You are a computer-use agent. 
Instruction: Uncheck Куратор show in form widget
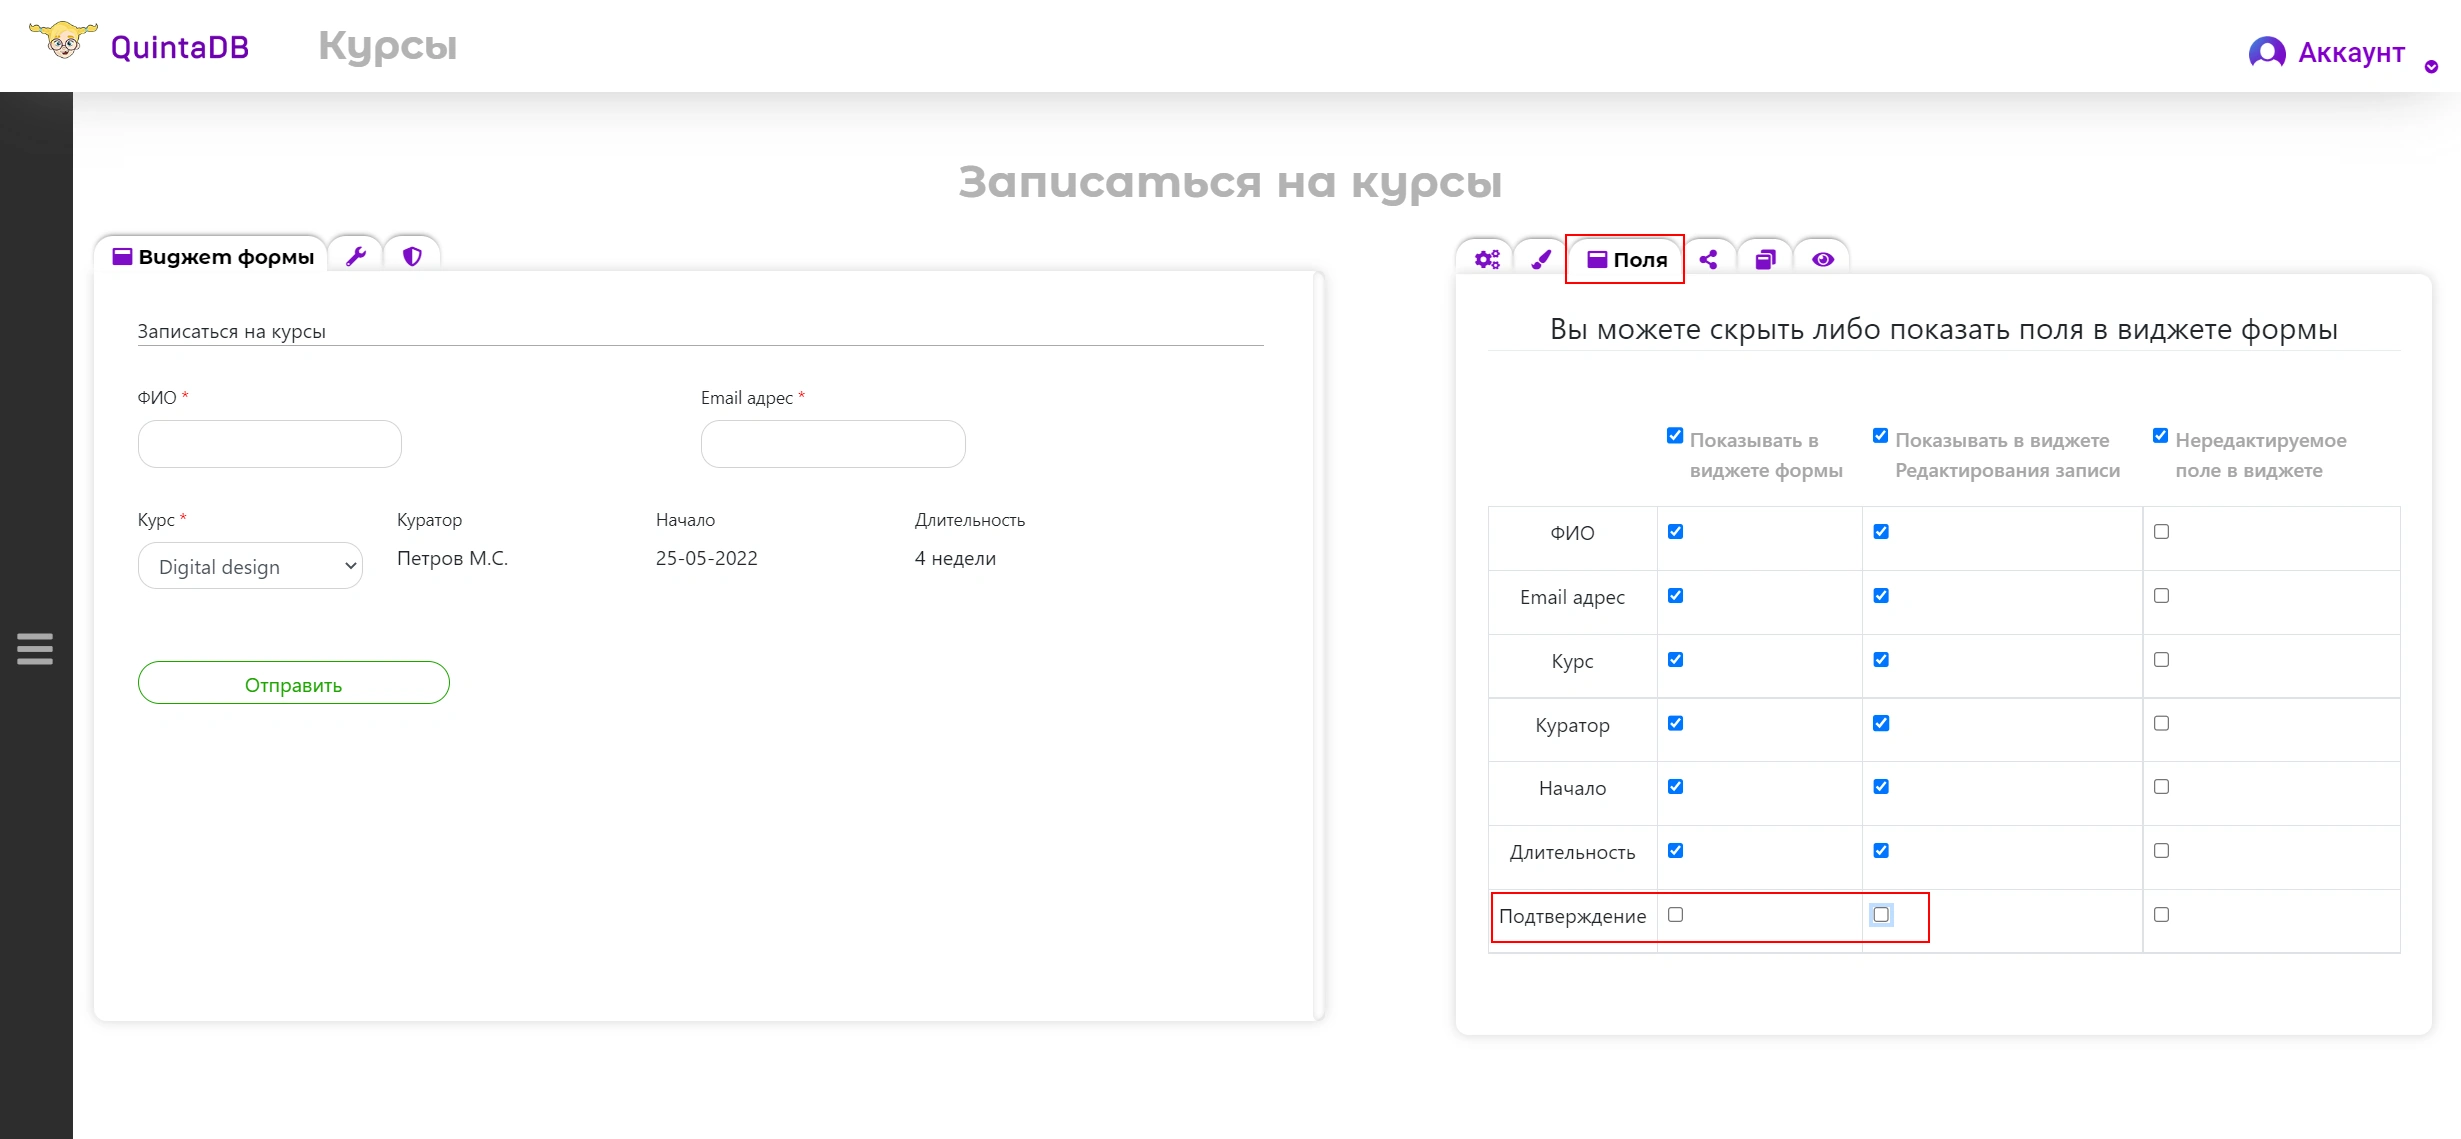(1676, 724)
